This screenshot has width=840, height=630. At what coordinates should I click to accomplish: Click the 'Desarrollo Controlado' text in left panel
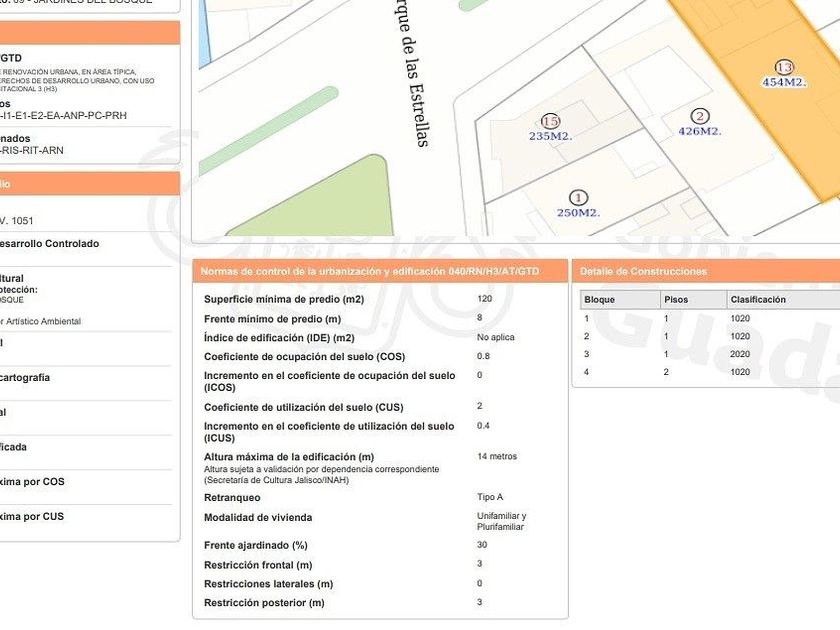pos(49,244)
